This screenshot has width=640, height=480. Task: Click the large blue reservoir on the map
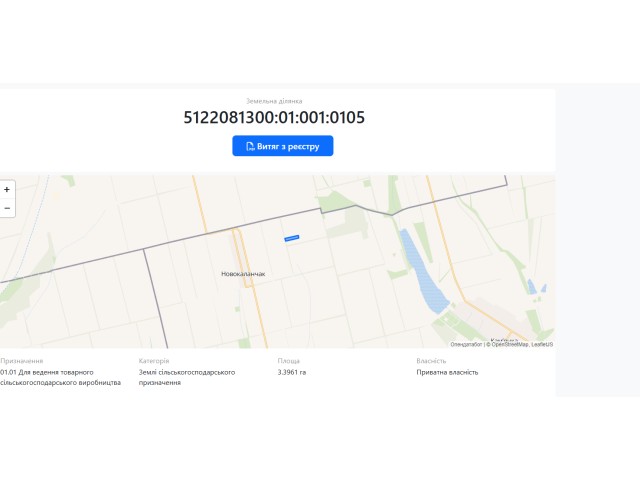[x=422, y=271]
